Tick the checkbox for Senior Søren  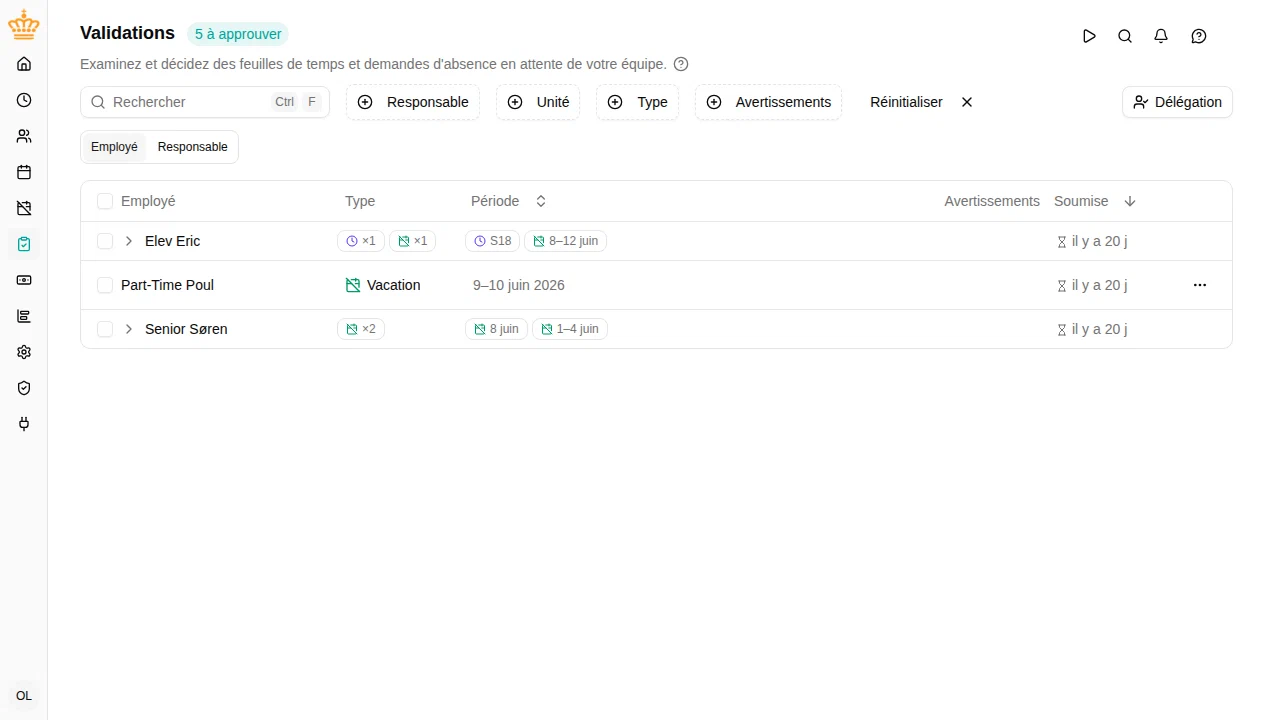105,329
